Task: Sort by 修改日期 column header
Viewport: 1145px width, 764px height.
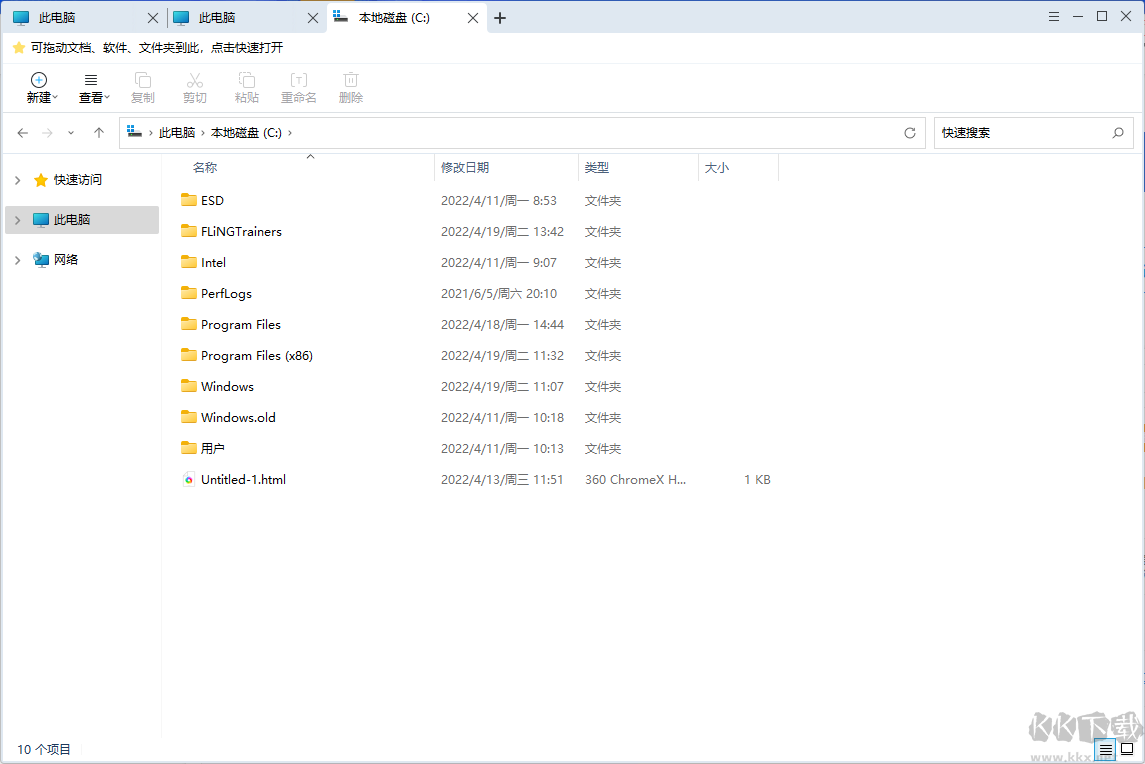Action: coord(465,168)
